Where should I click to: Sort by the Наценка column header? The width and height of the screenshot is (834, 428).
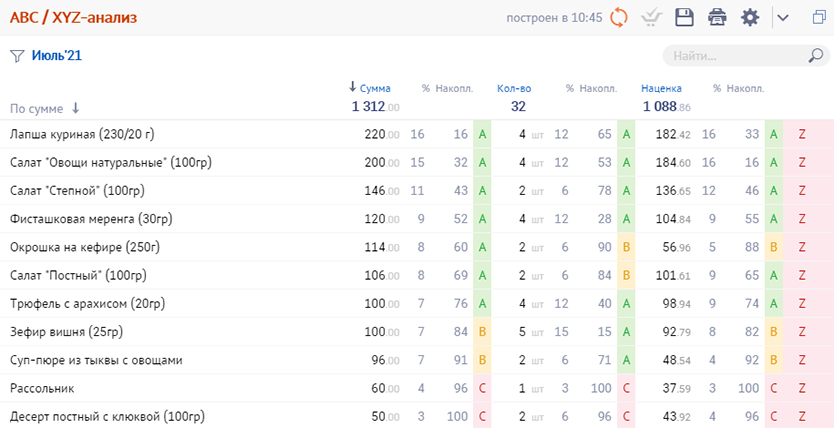pyautogui.click(x=661, y=88)
